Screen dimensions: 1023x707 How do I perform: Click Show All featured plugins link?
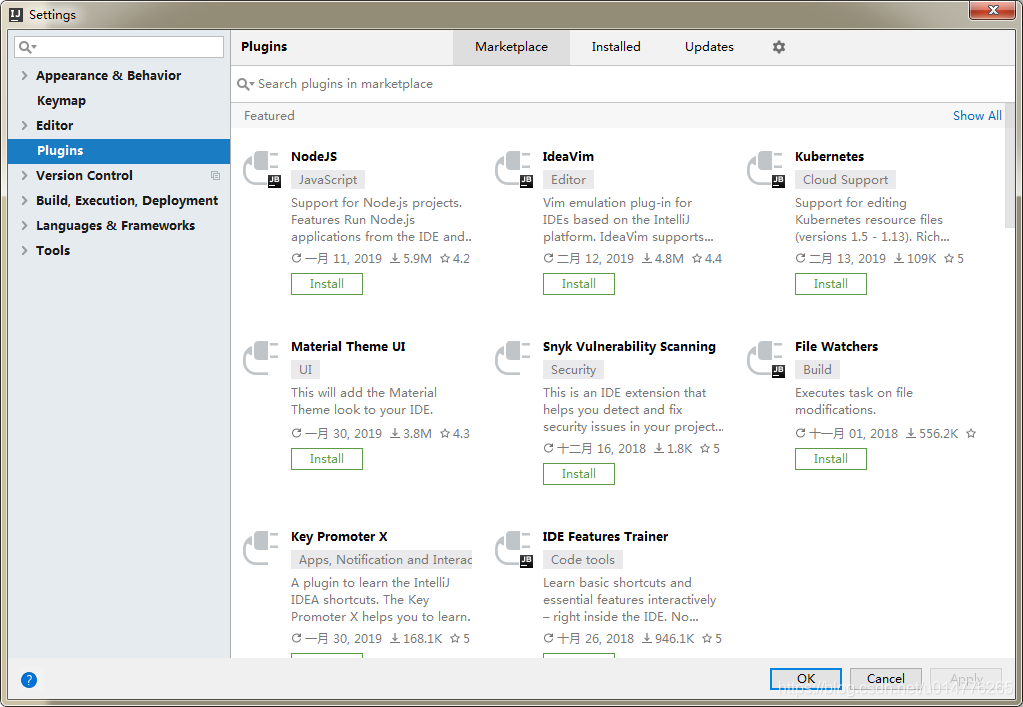point(977,115)
